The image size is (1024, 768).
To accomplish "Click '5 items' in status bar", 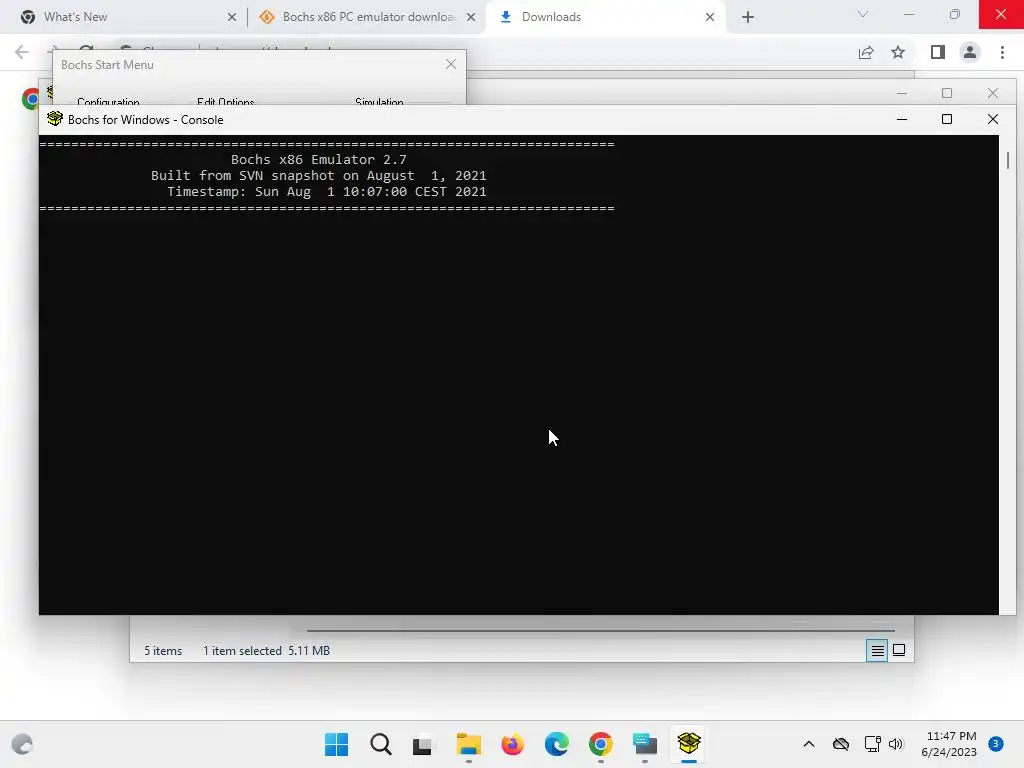I will coord(163,651).
